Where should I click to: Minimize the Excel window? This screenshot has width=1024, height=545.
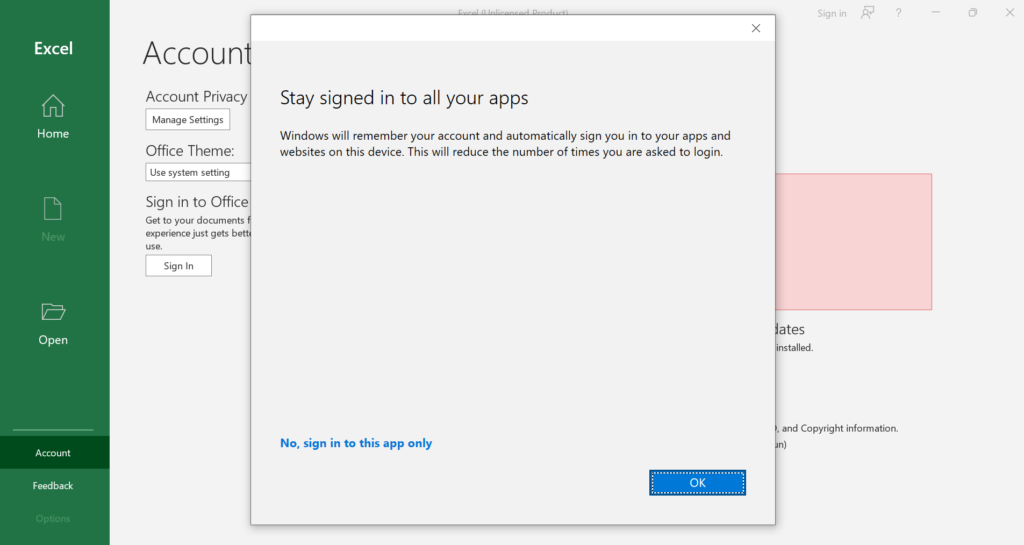point(935,12)
